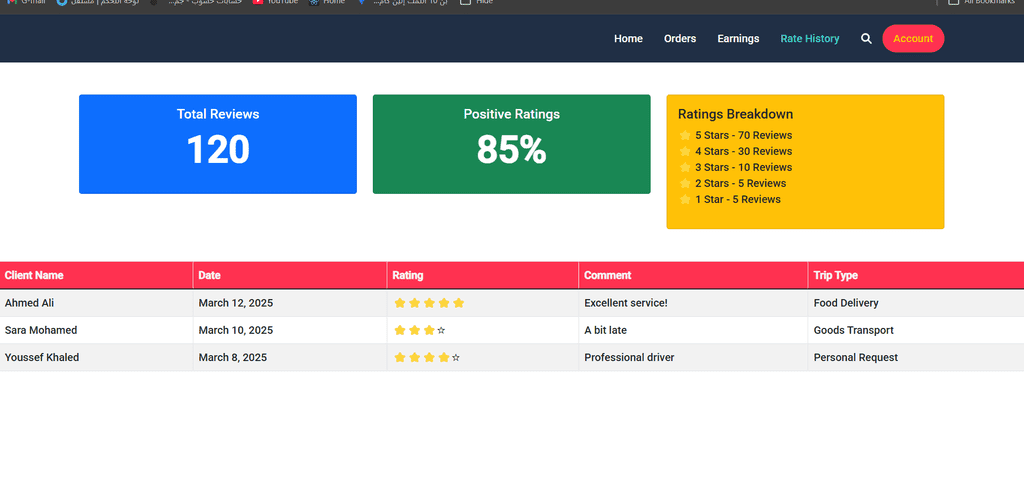Click the 85% Positive Ratings card
This screenshot has width=1024, height=478.
point(511,144)
